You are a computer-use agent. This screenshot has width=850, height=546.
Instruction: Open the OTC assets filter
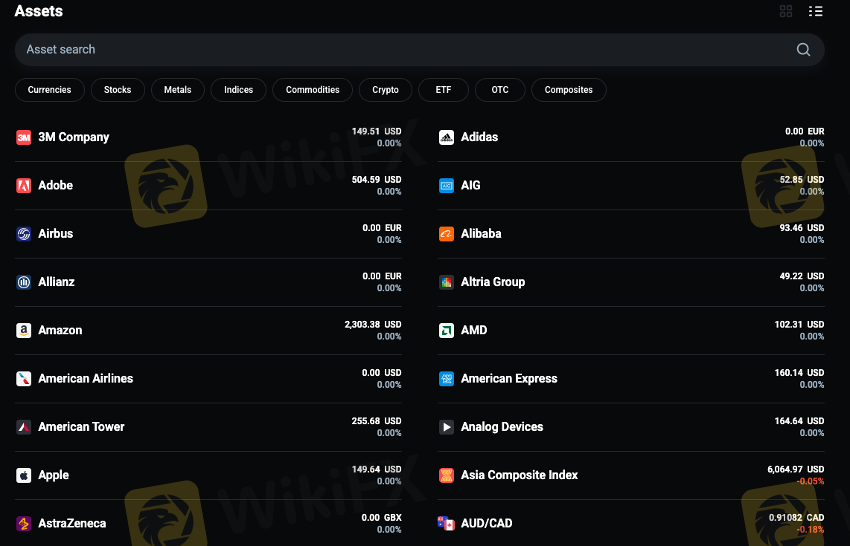coord(500,90)
